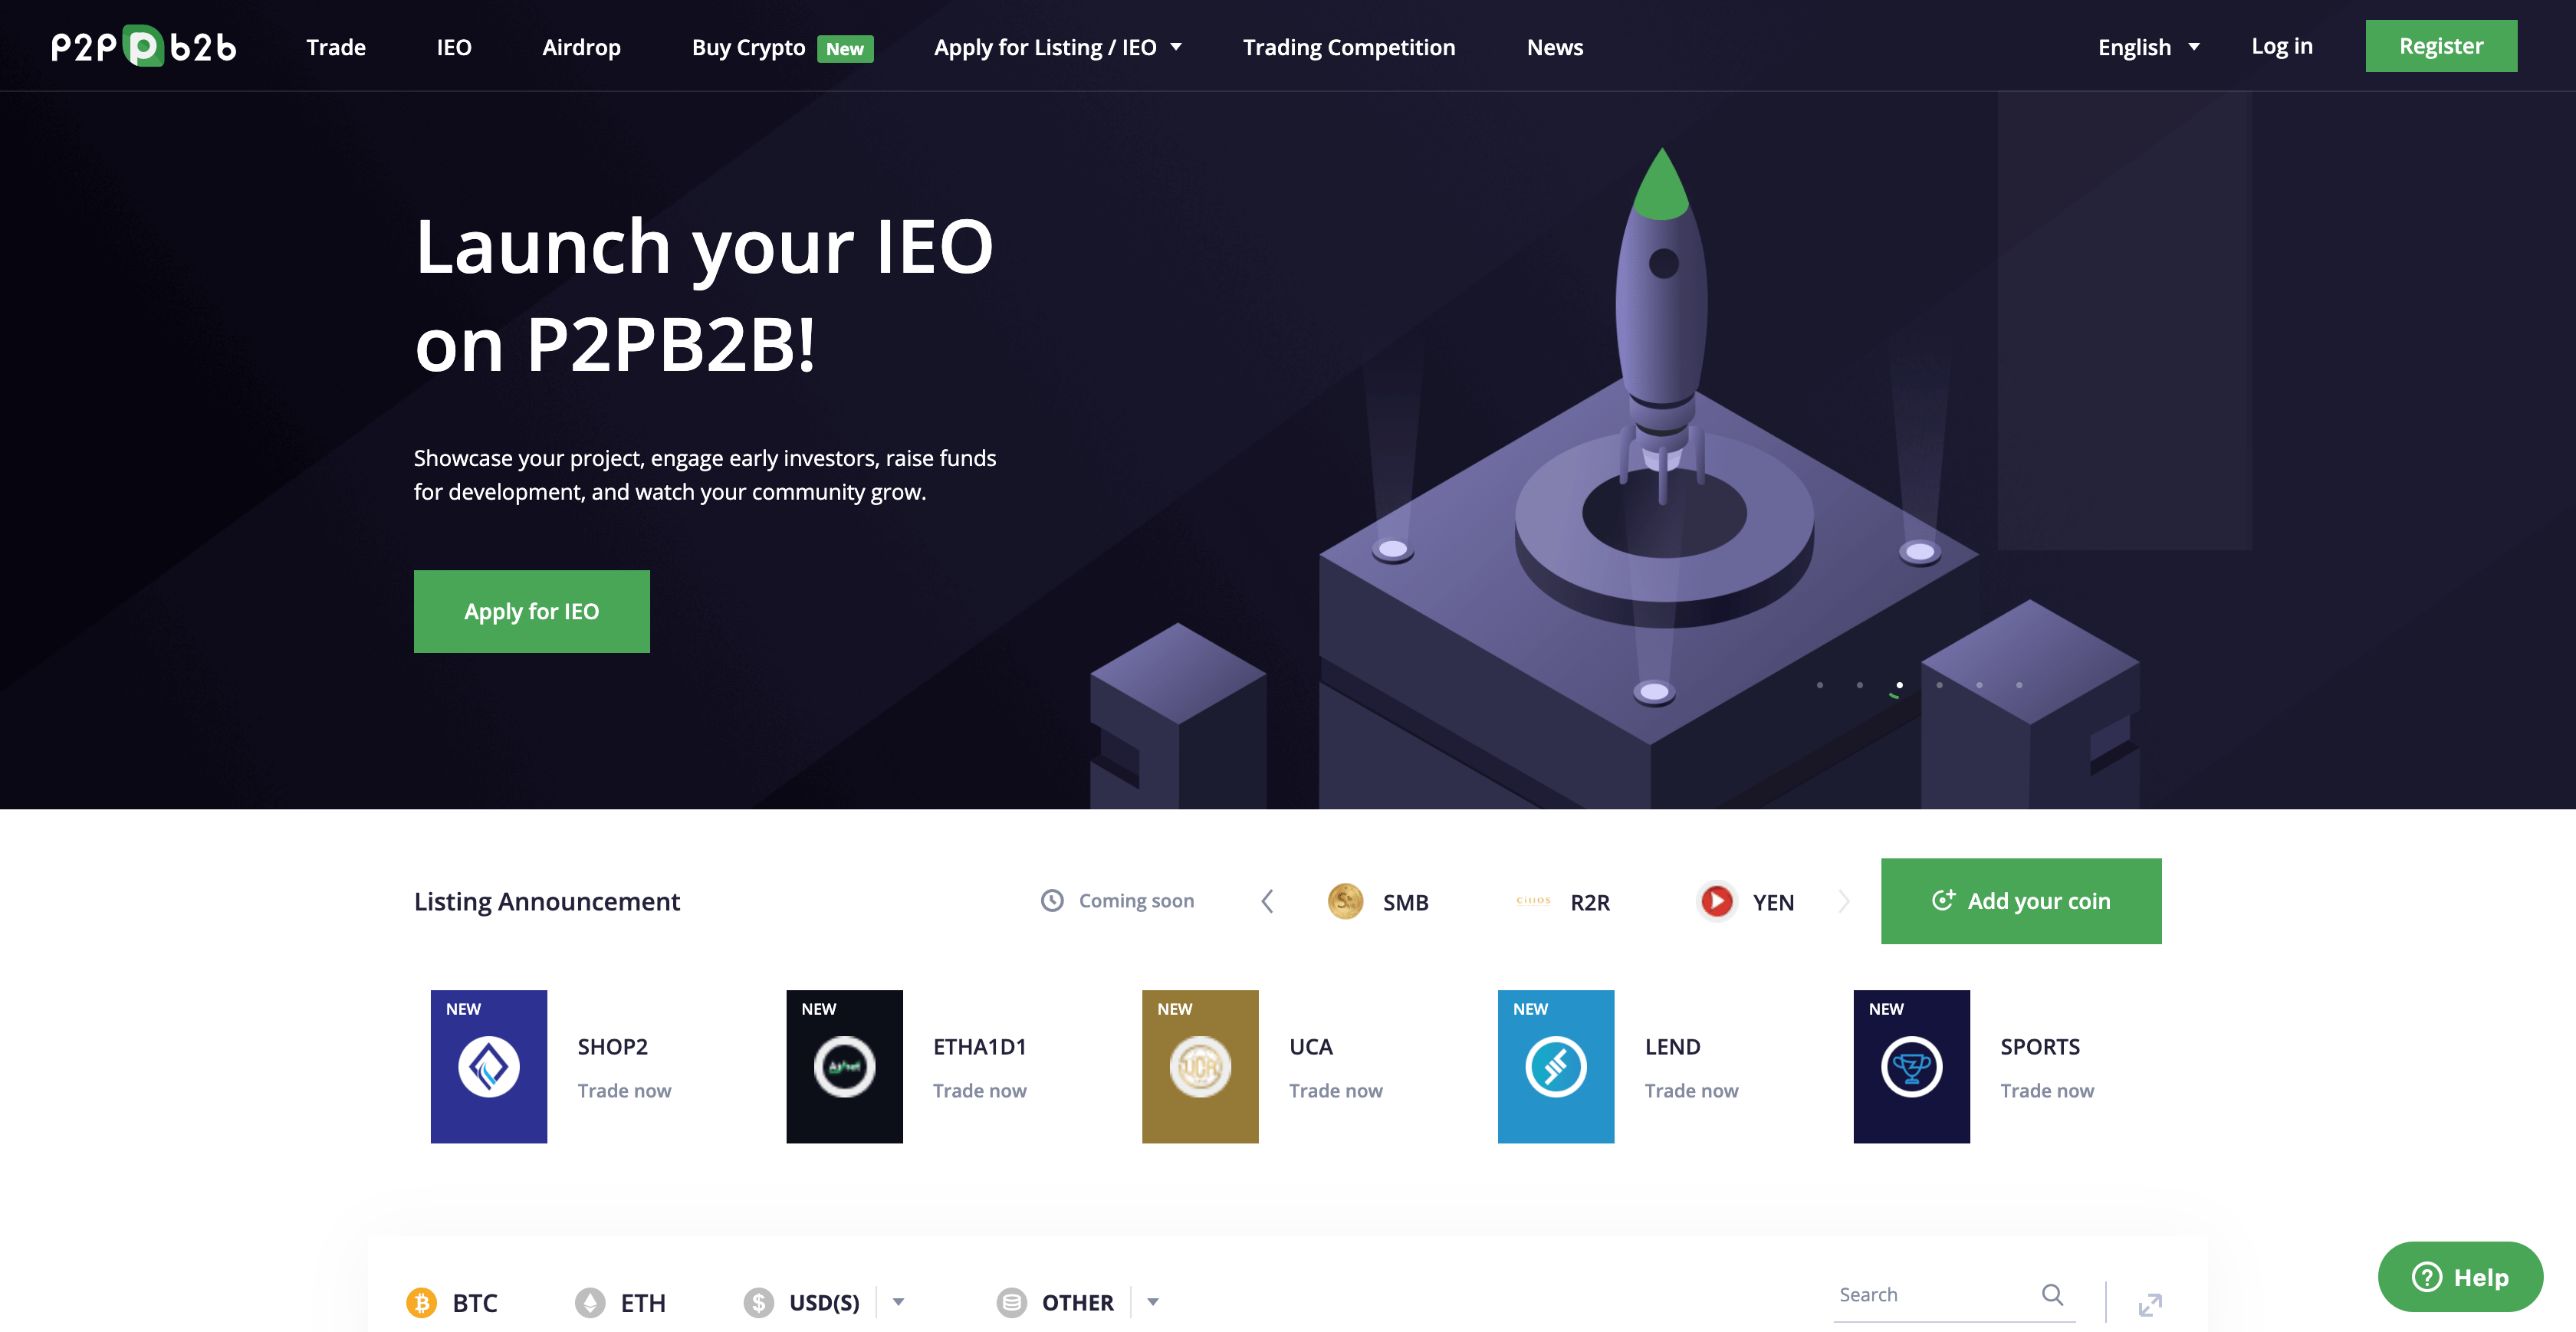Navigate to next listing announcement

1845,901
